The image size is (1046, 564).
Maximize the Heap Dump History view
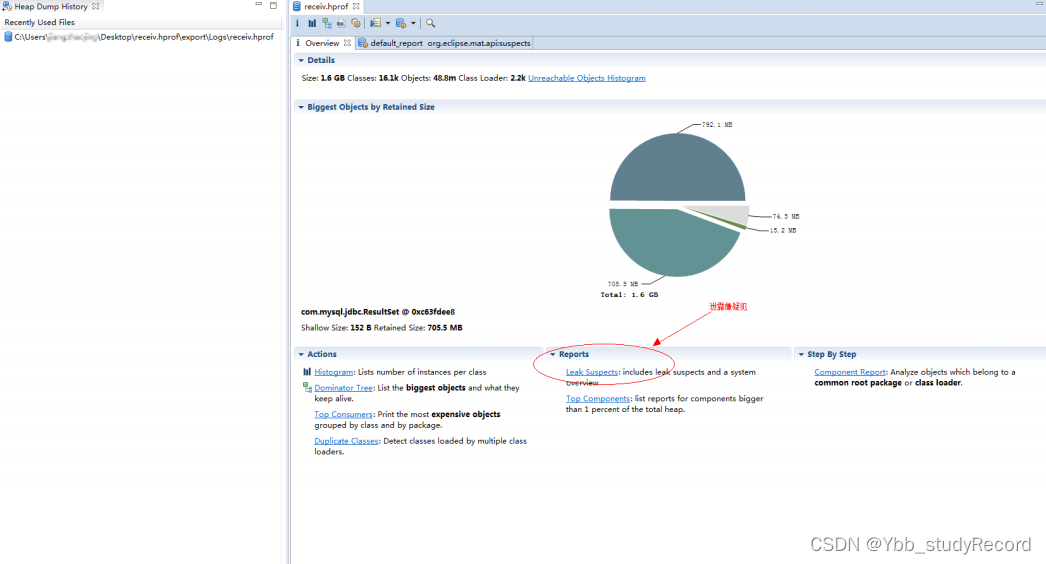point(274,5)
